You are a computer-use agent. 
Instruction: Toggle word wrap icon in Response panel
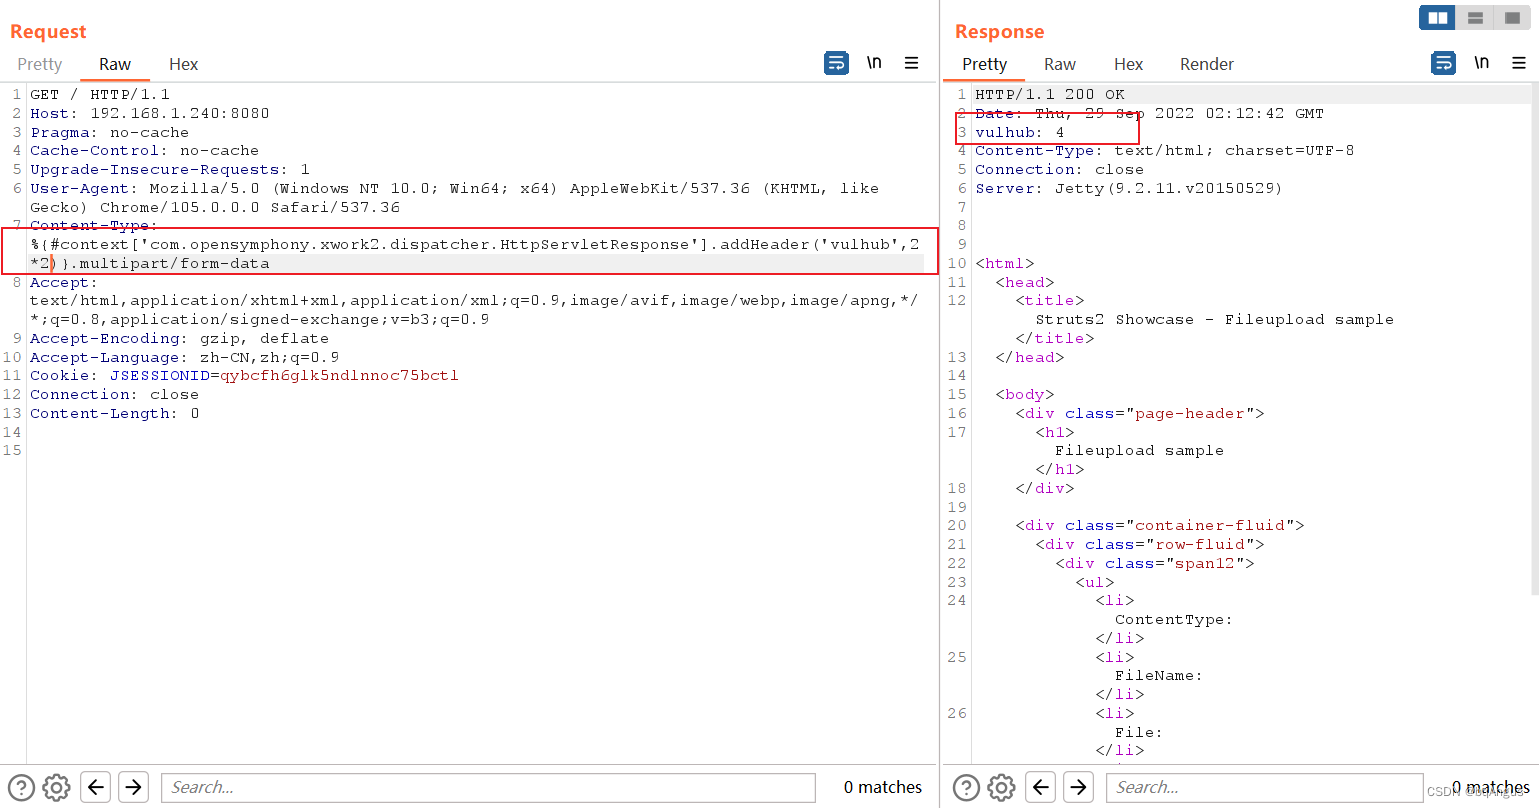1444,63
